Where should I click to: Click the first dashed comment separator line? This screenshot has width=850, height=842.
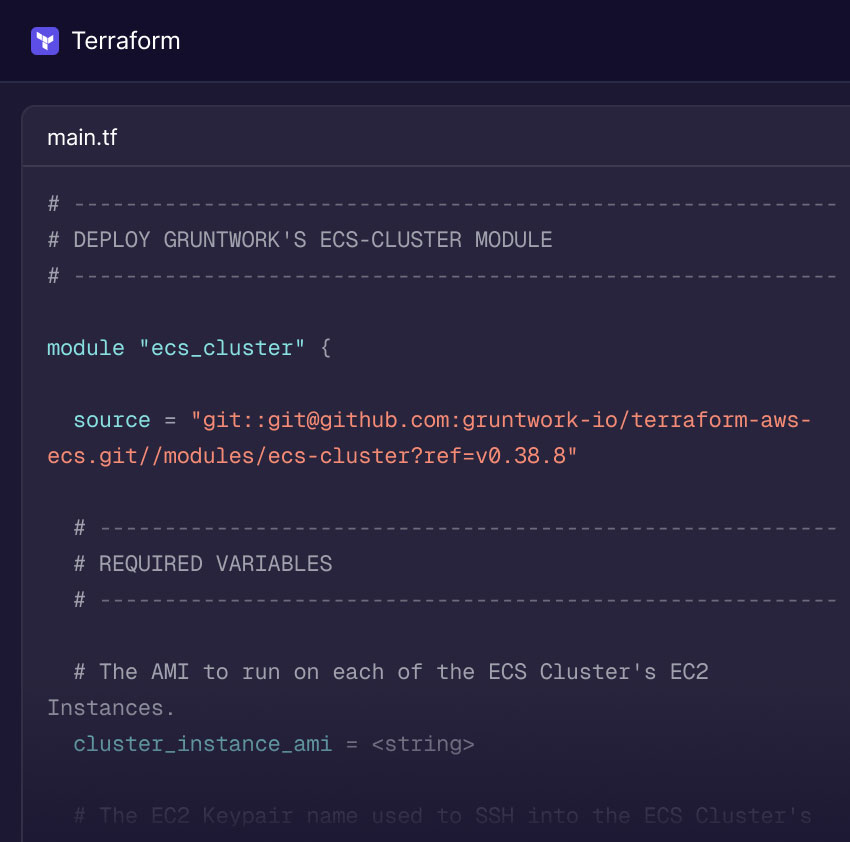point(442,204)
